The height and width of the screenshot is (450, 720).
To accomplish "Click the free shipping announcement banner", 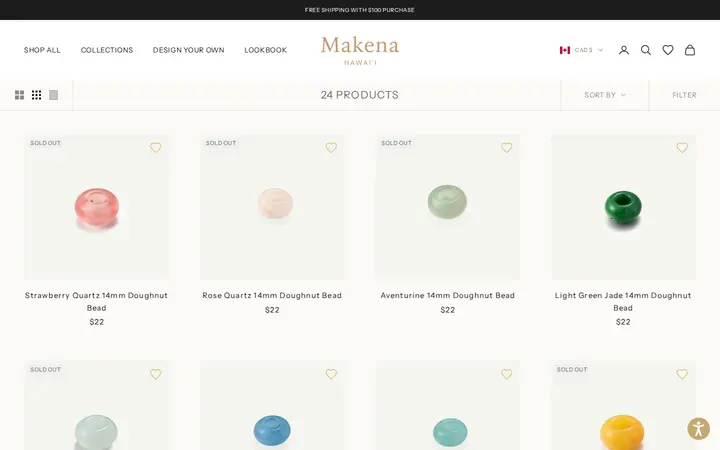I will [360, 10].
